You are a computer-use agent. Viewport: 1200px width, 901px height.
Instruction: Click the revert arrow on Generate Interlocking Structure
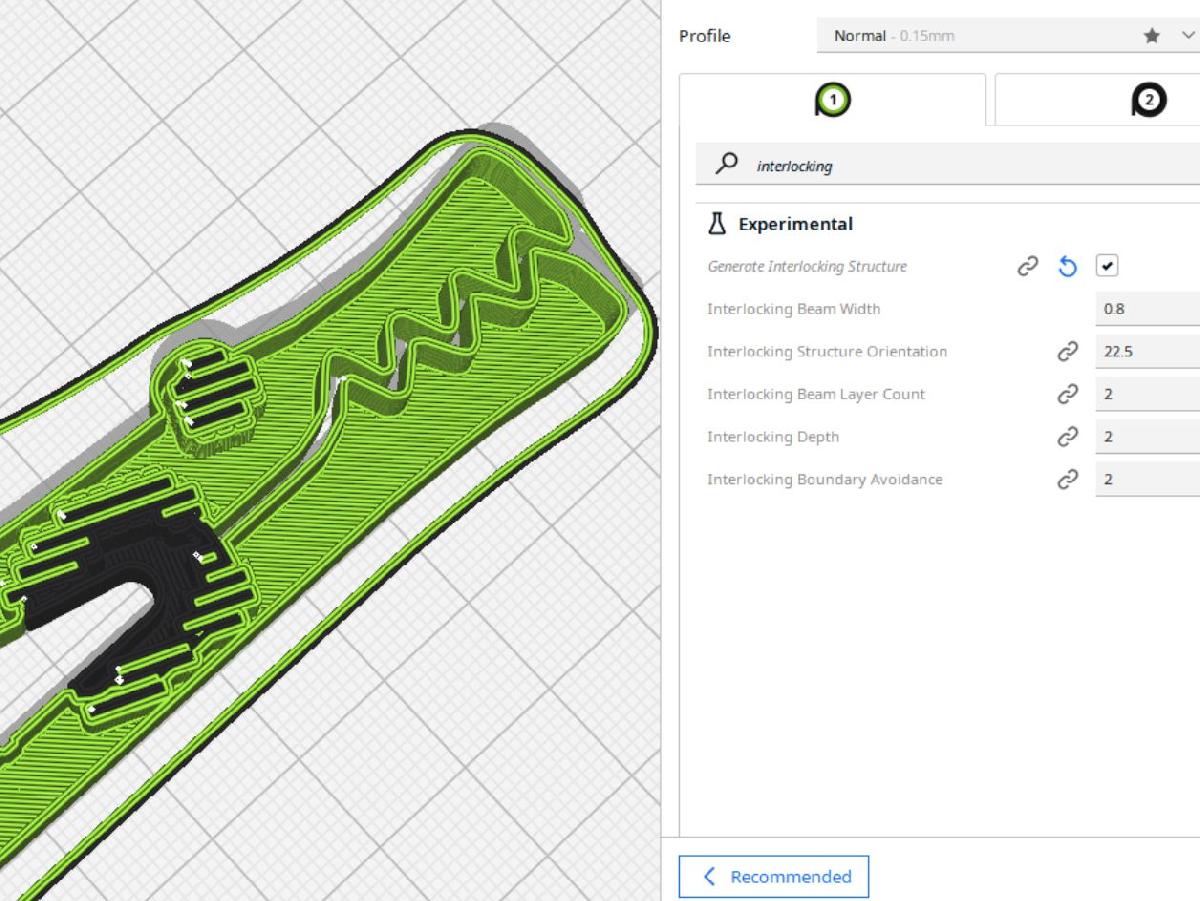pyautogui.click(x=1067, y=265)
